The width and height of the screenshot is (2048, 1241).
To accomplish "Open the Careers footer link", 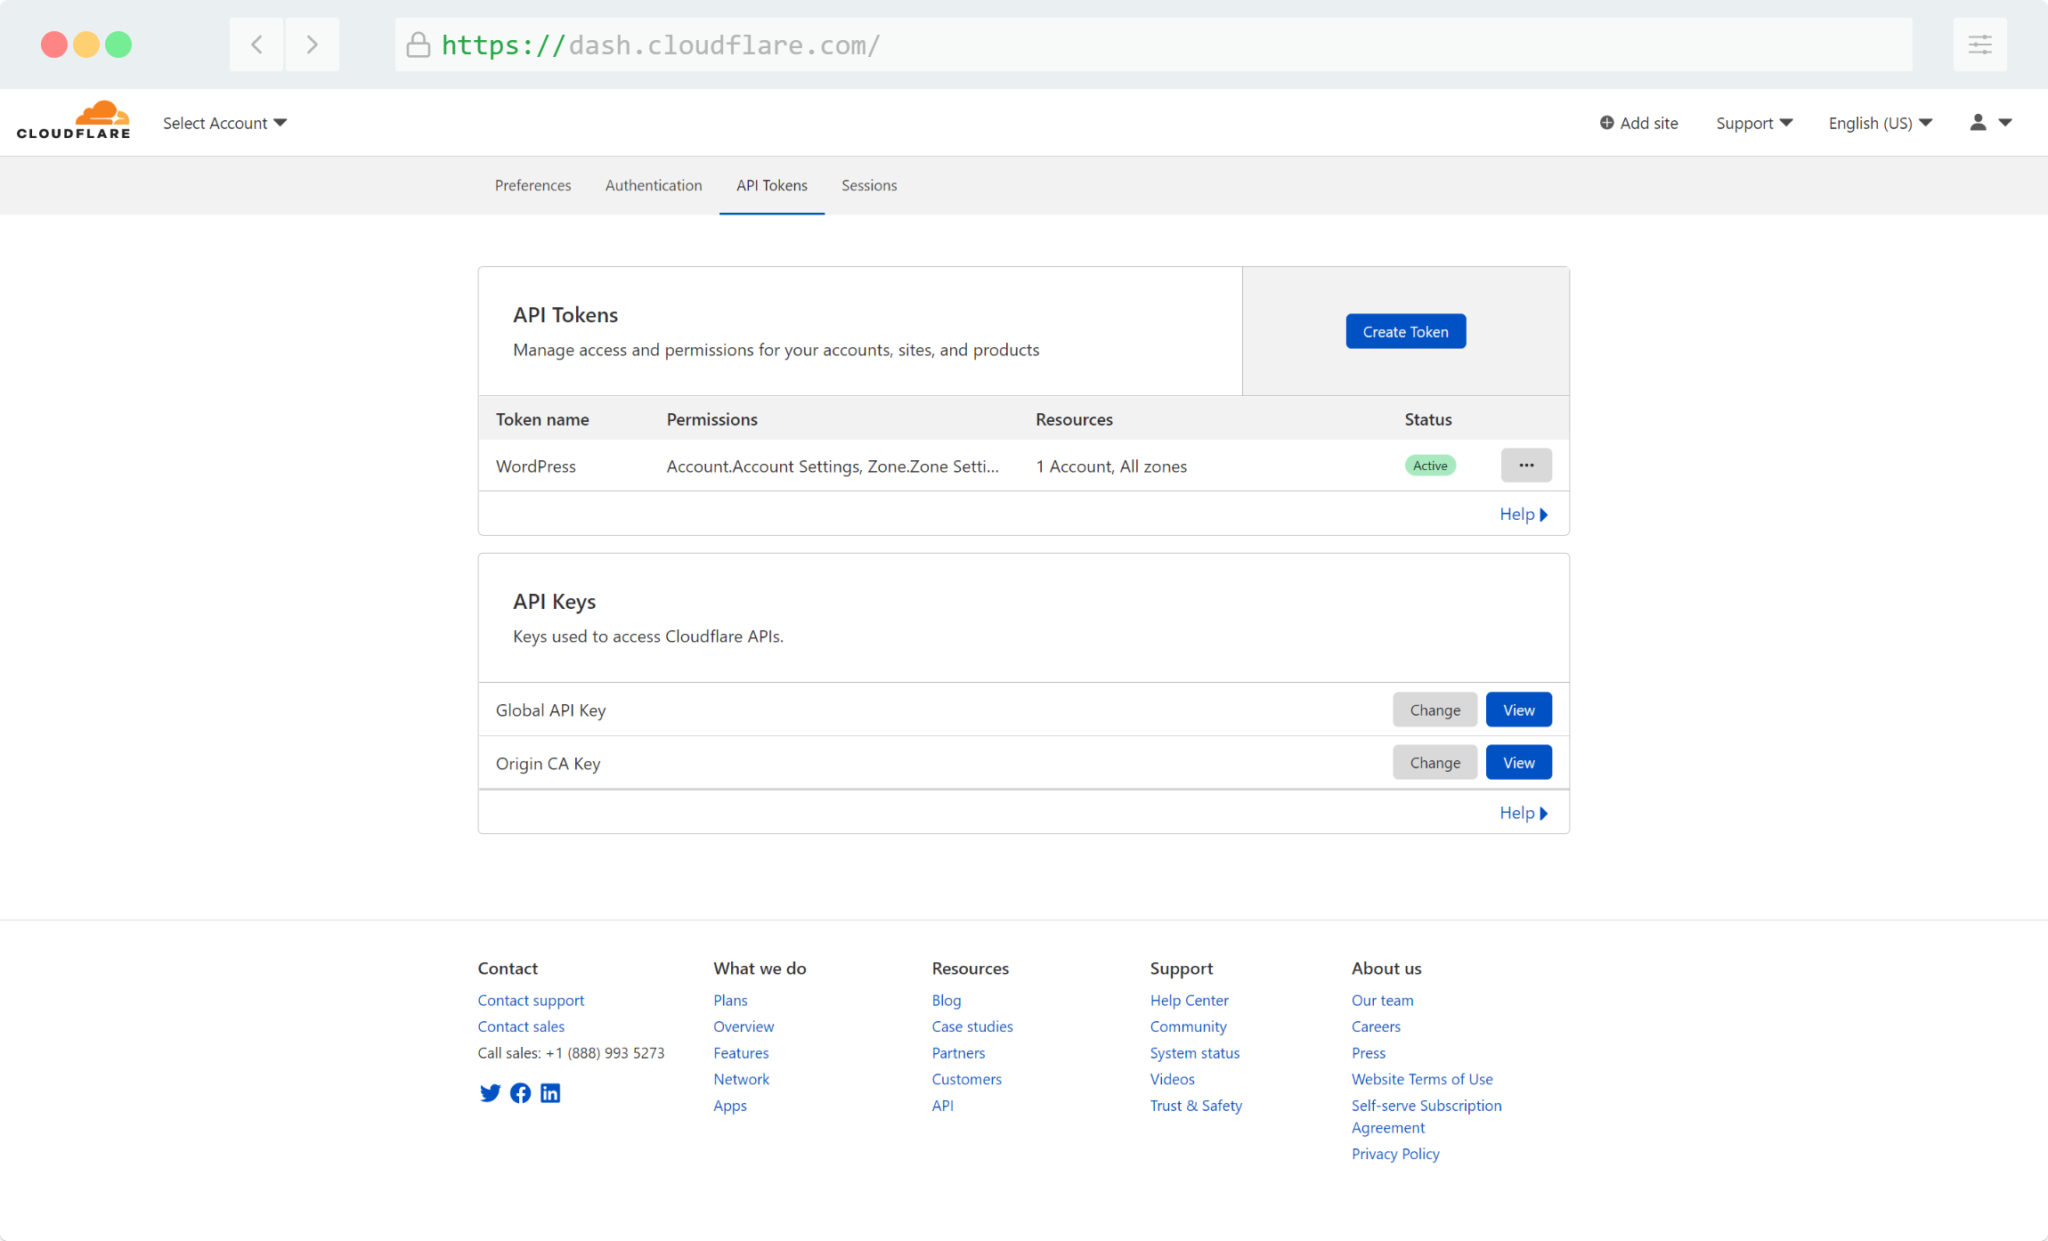I will [1376, 1026].
